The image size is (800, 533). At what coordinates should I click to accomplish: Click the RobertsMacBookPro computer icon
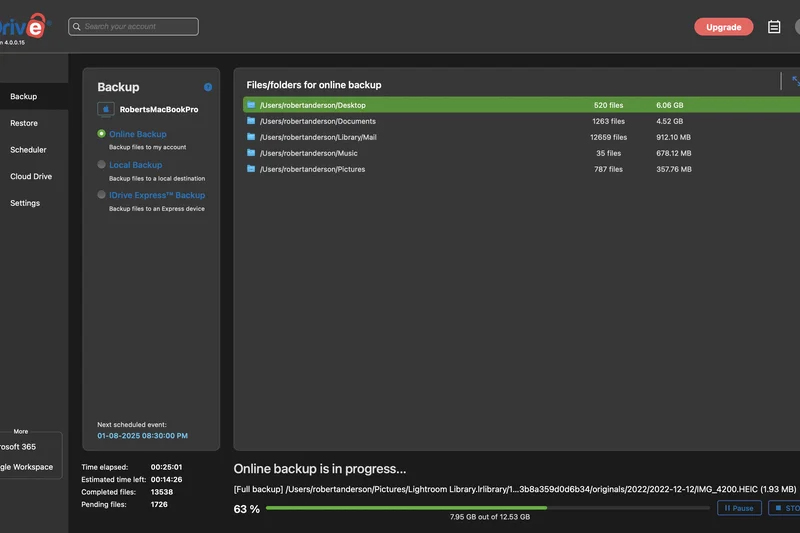click(x=104, y=109)
